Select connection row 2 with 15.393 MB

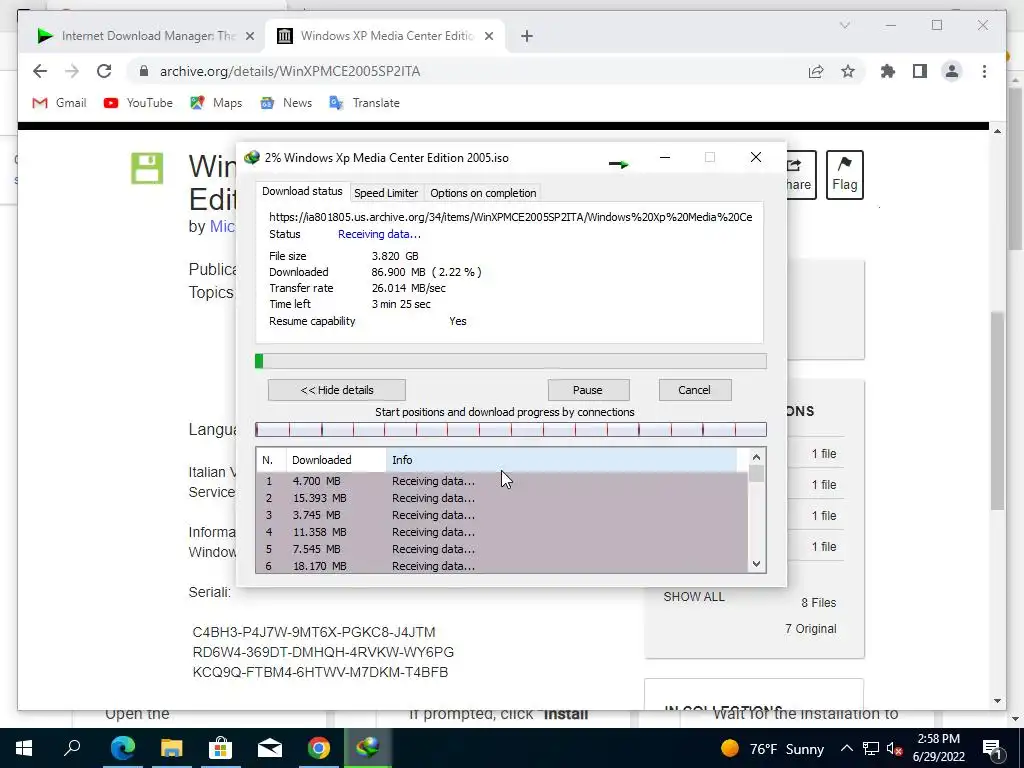502,498
